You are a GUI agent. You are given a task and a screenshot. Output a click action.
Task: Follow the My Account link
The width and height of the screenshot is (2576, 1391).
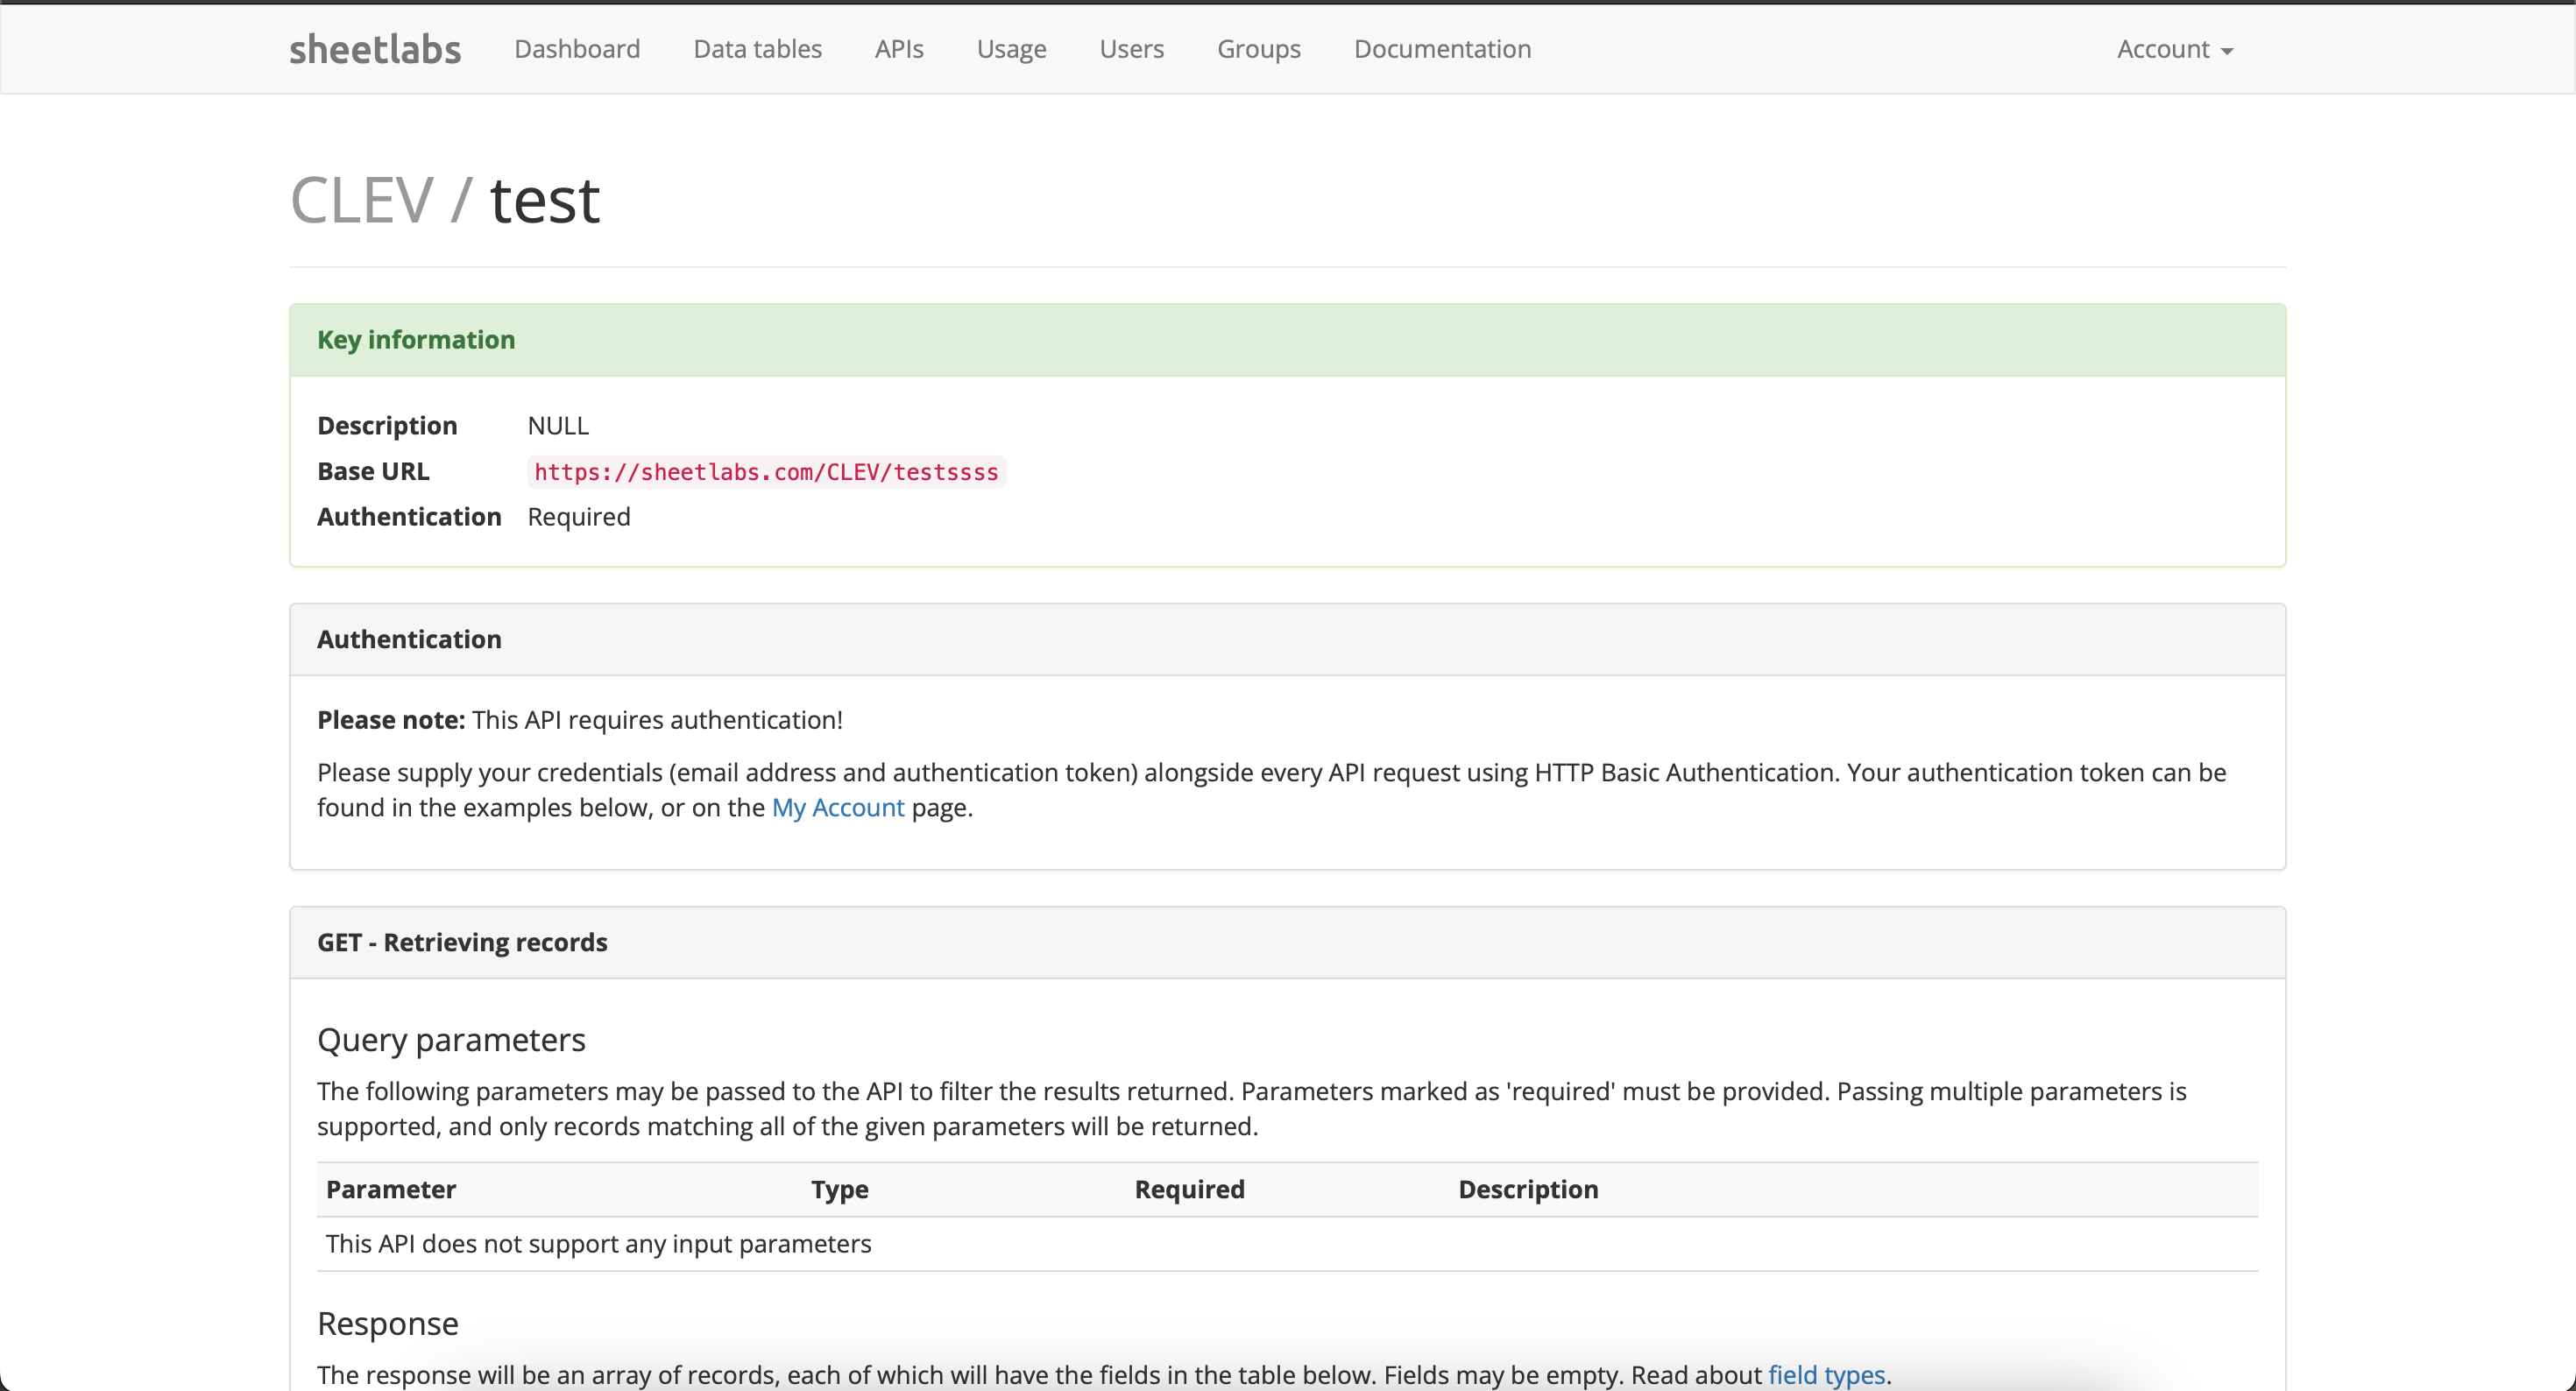[x=838, y=807]
